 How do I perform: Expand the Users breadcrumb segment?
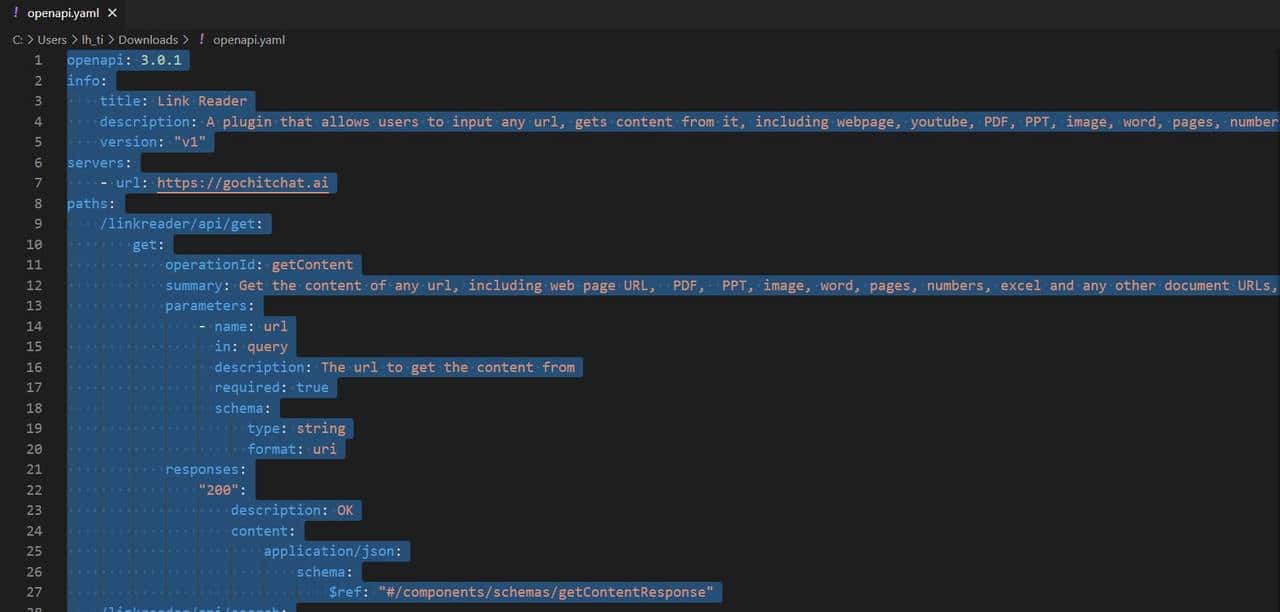pos(52,40)
